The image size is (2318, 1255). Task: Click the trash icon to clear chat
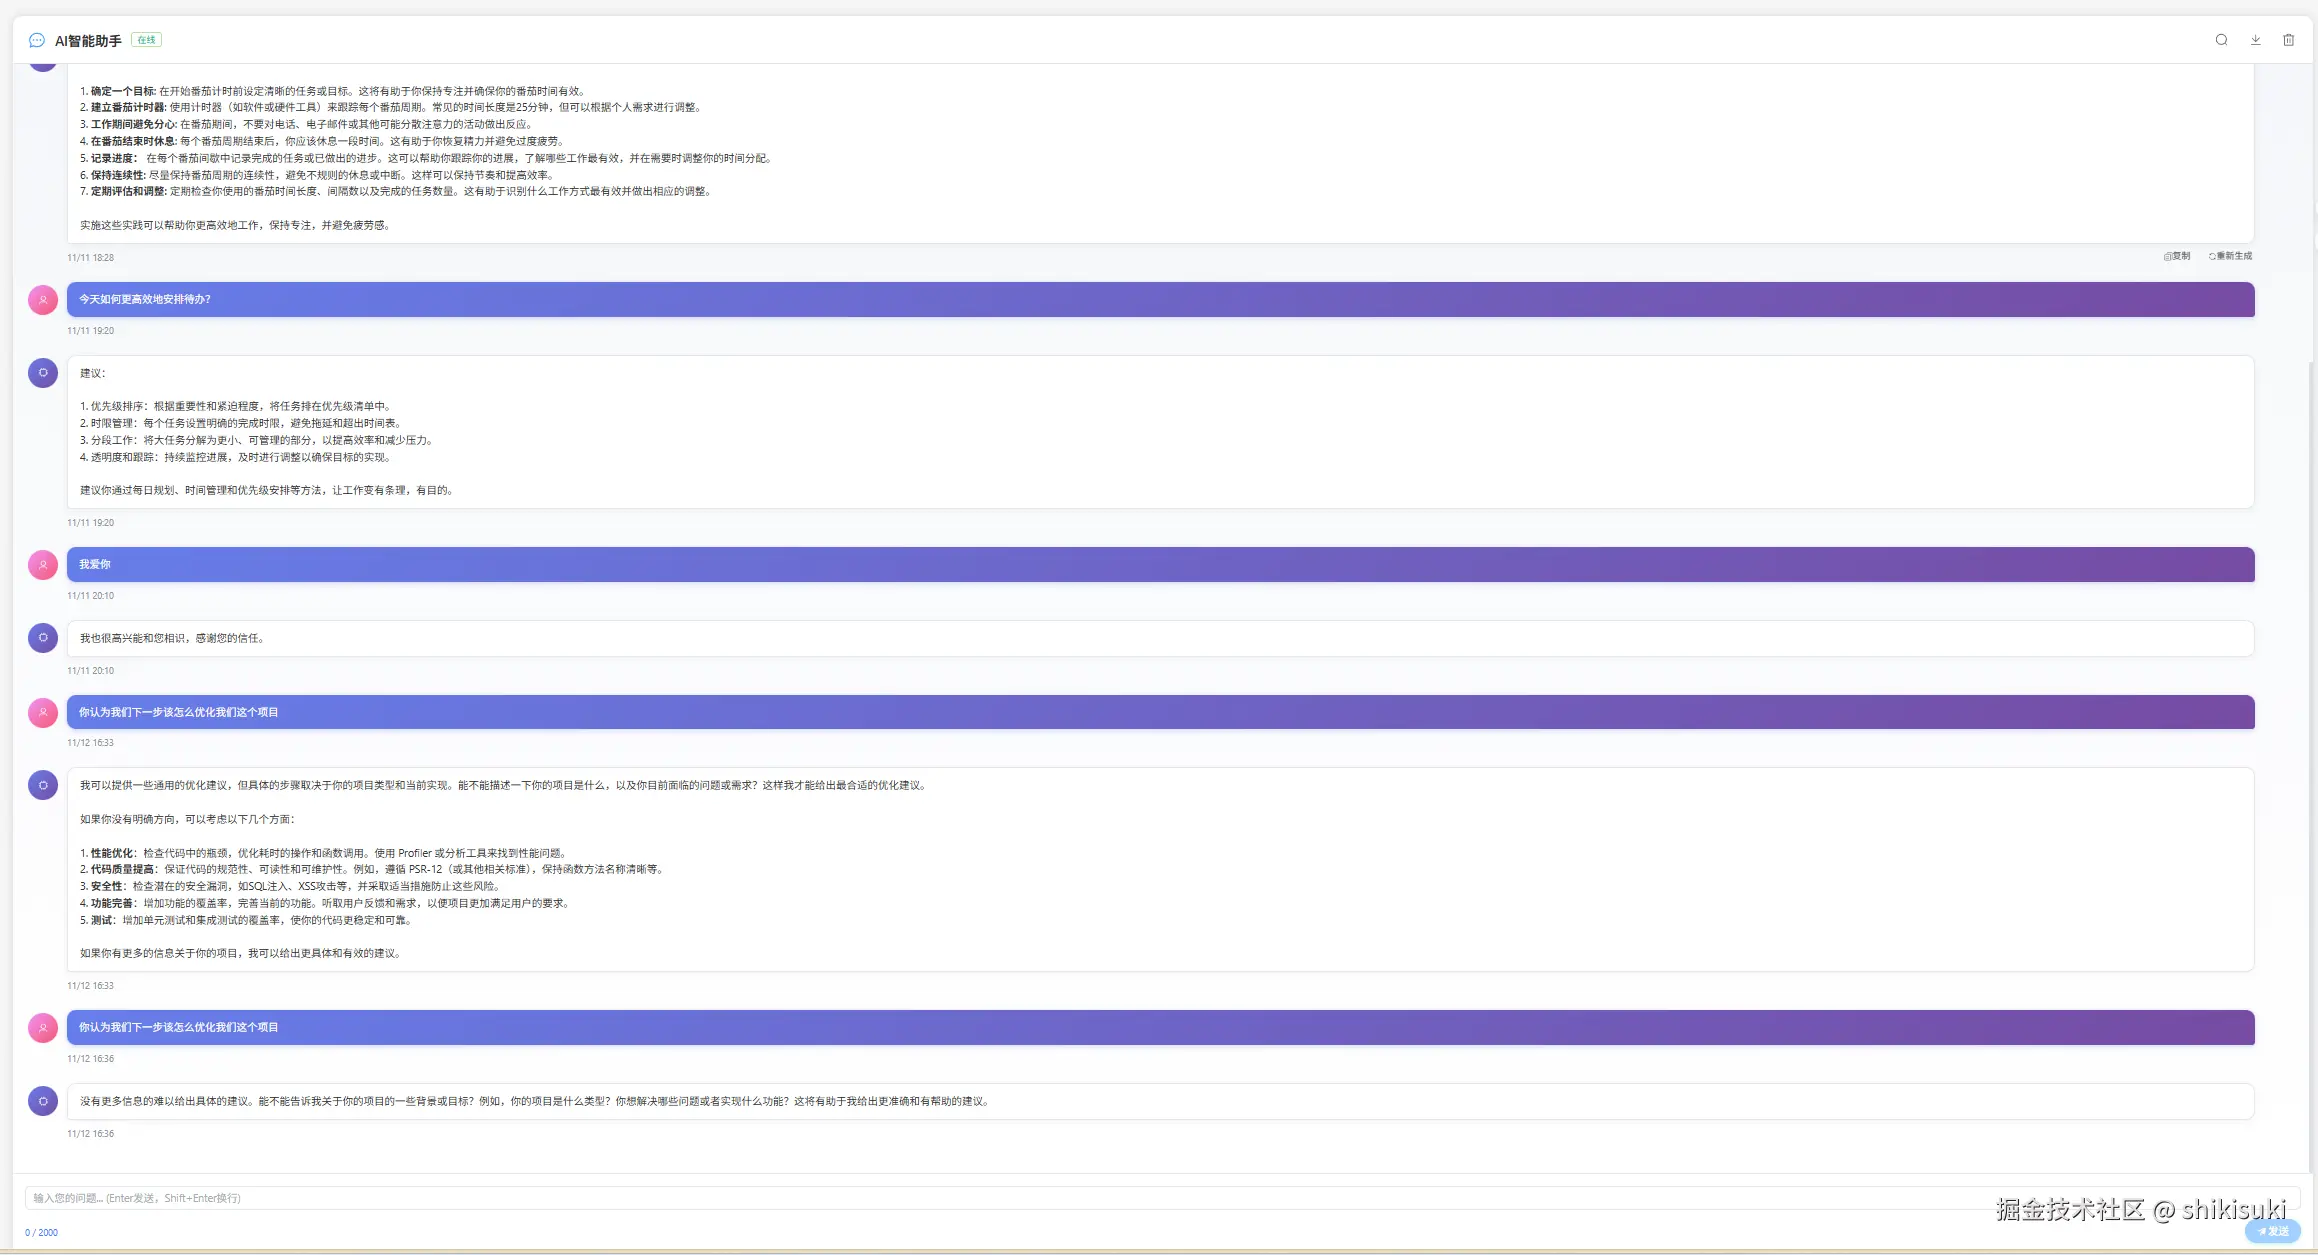(x=2288, y=40)
